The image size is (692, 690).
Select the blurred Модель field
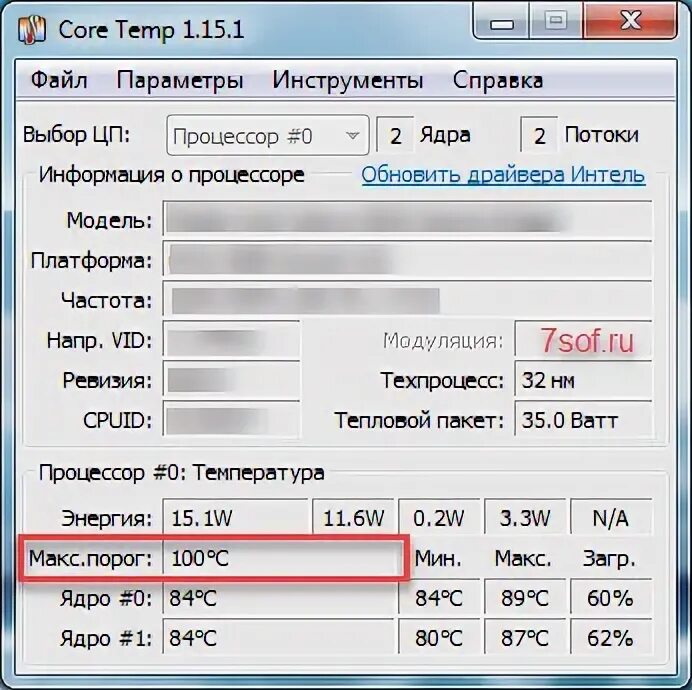tap(407, 220)
